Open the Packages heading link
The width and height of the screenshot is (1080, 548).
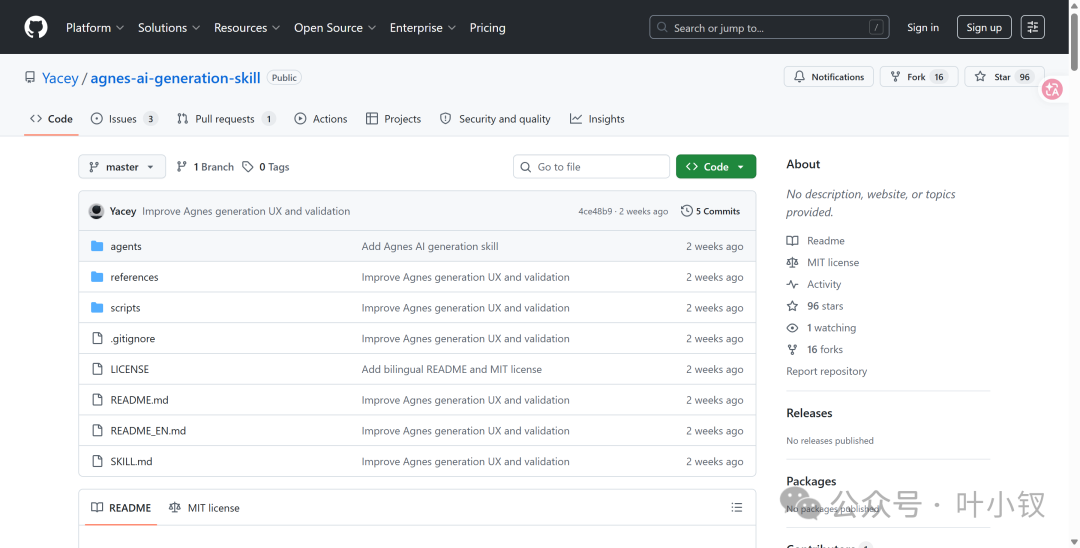(811, 481)
